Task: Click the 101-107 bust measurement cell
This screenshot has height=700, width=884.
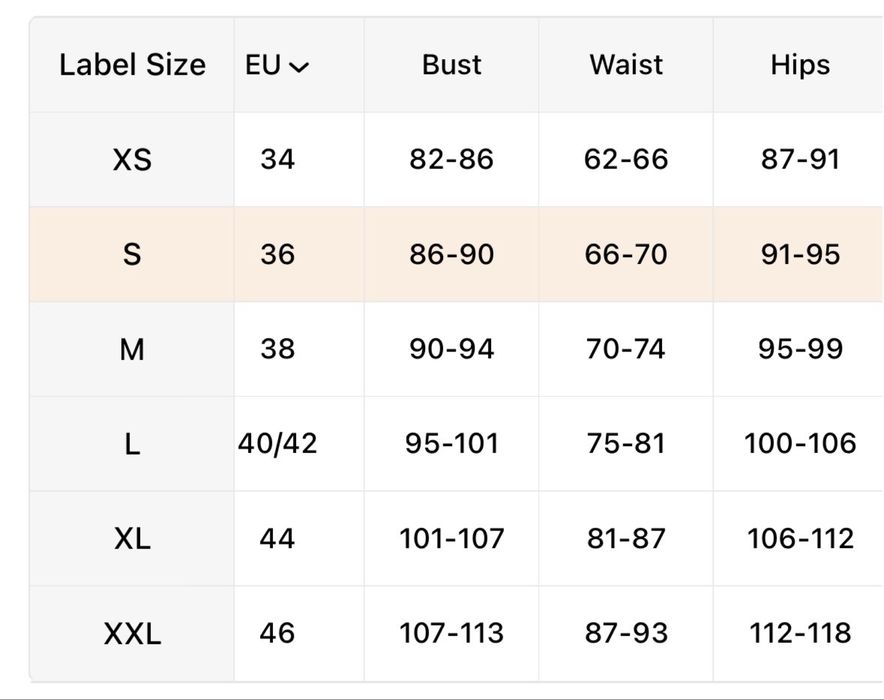Action: coord(452,539)
